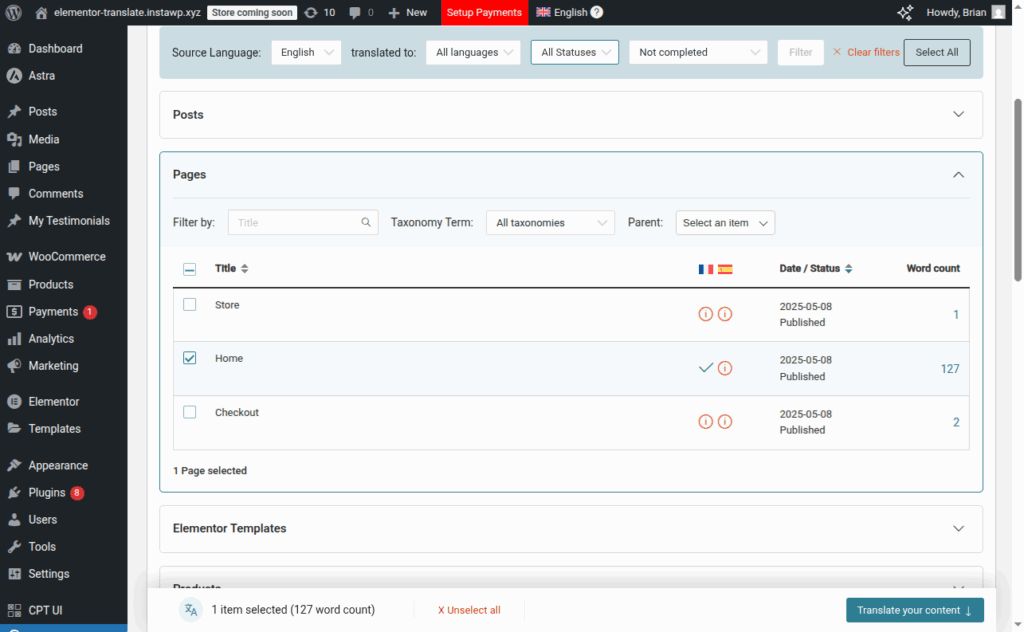Click the page vertical scrollbar
The width and height of the screenshot is (1024, 632).
1017,189
